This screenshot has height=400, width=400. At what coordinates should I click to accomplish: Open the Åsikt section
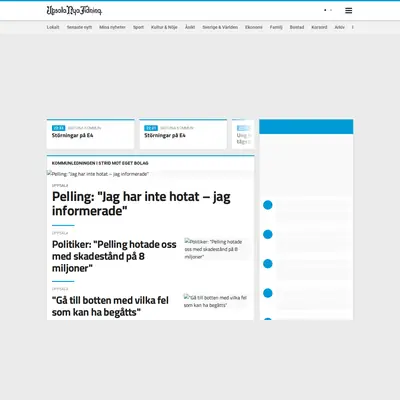point(190,27)
